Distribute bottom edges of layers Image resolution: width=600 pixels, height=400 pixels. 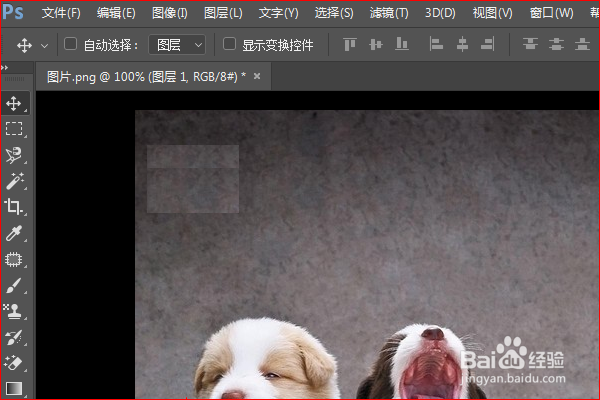click(582, 44)
